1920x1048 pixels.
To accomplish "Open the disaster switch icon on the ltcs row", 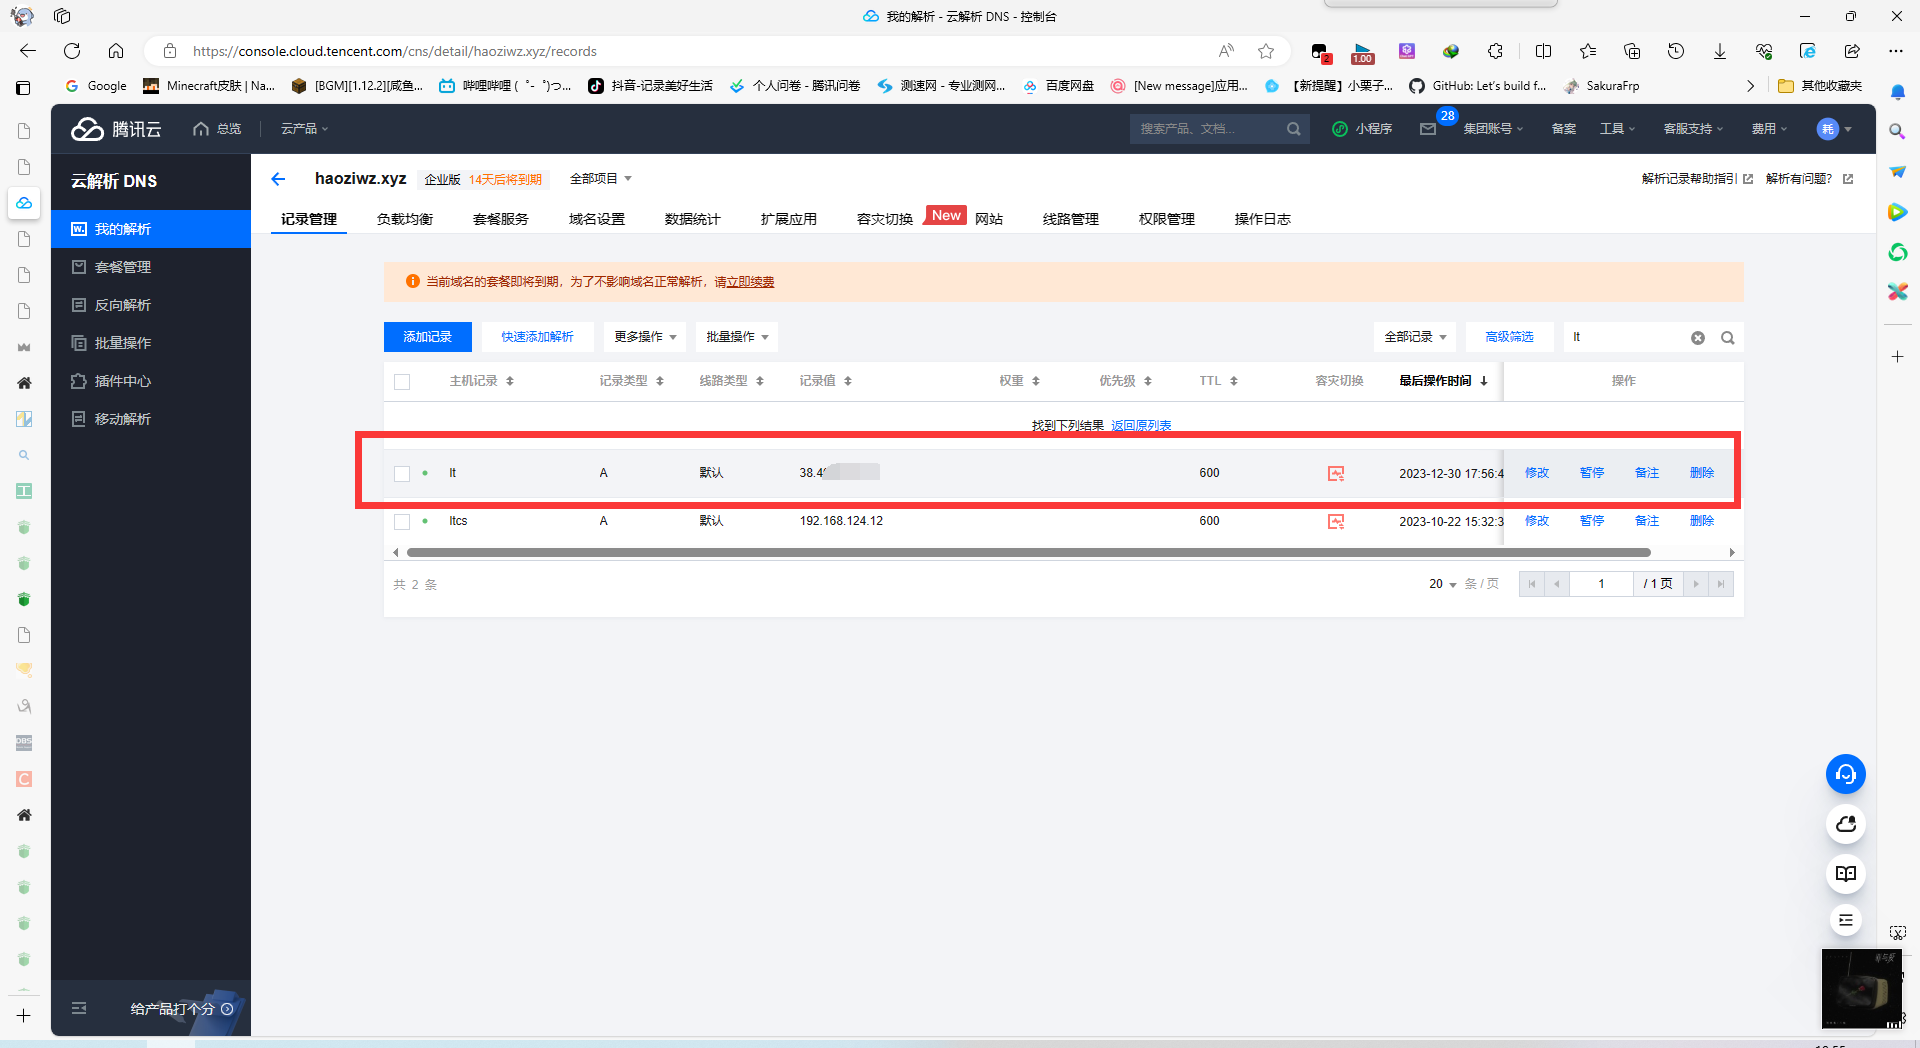I will coord(1335,521).
